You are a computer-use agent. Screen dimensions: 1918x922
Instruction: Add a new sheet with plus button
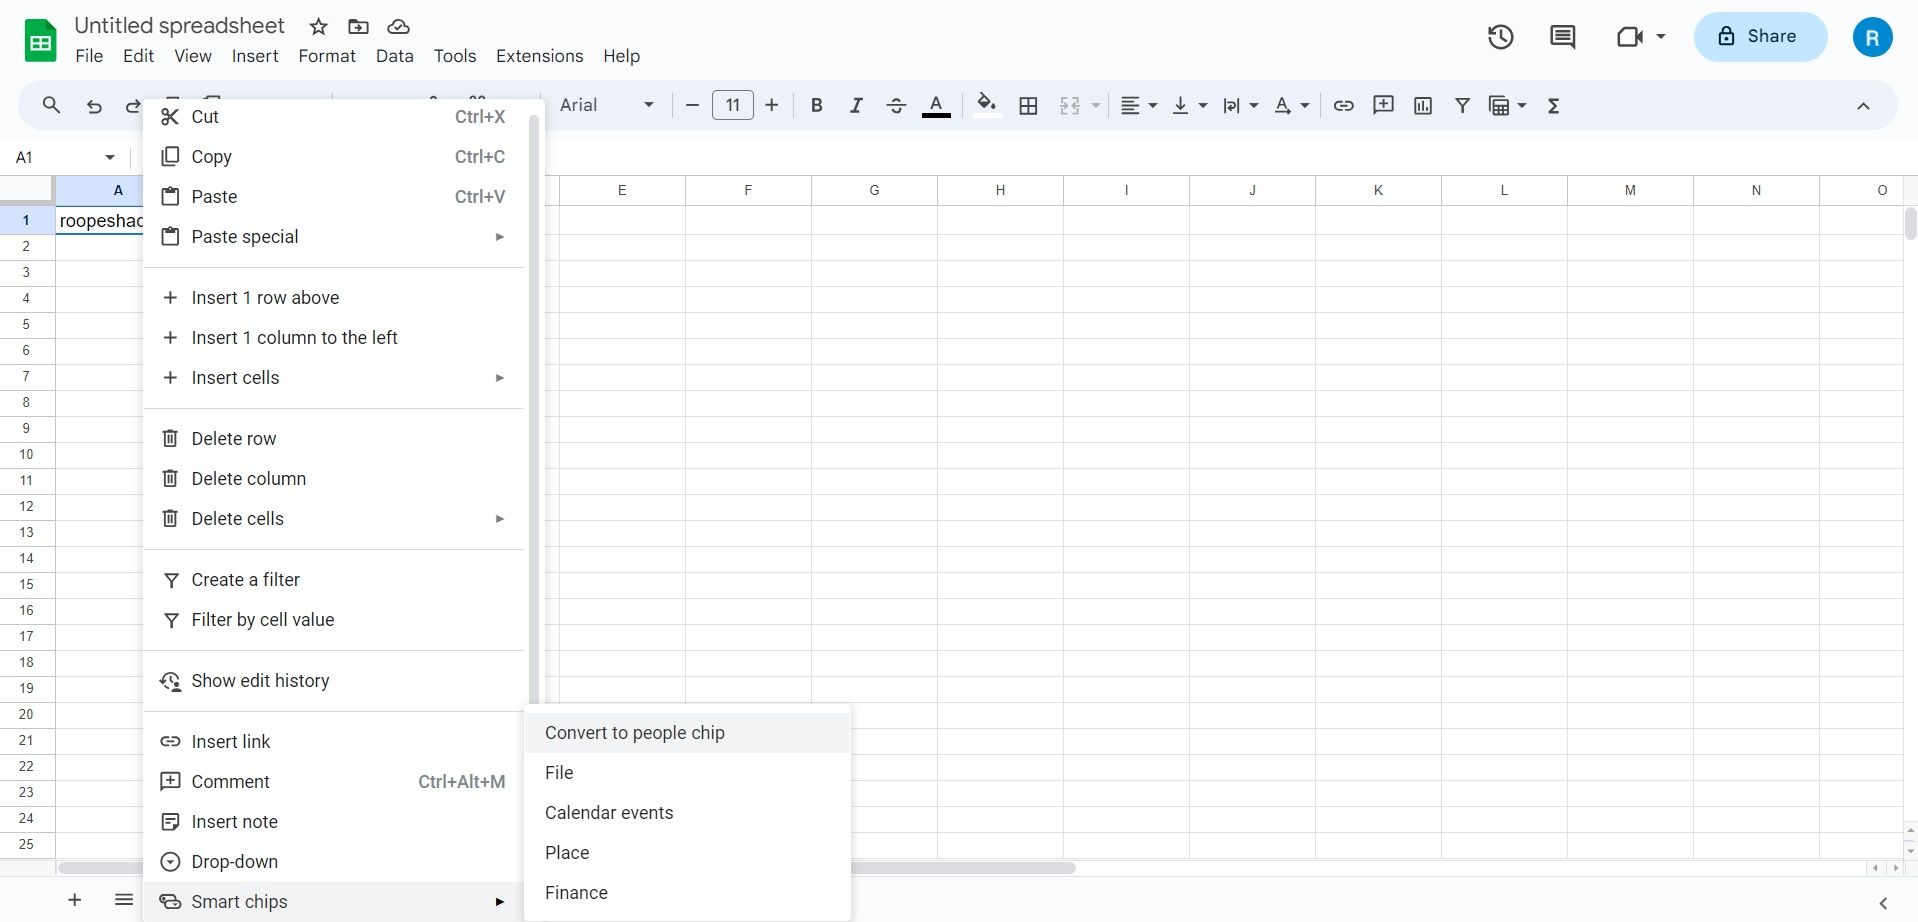75,899
